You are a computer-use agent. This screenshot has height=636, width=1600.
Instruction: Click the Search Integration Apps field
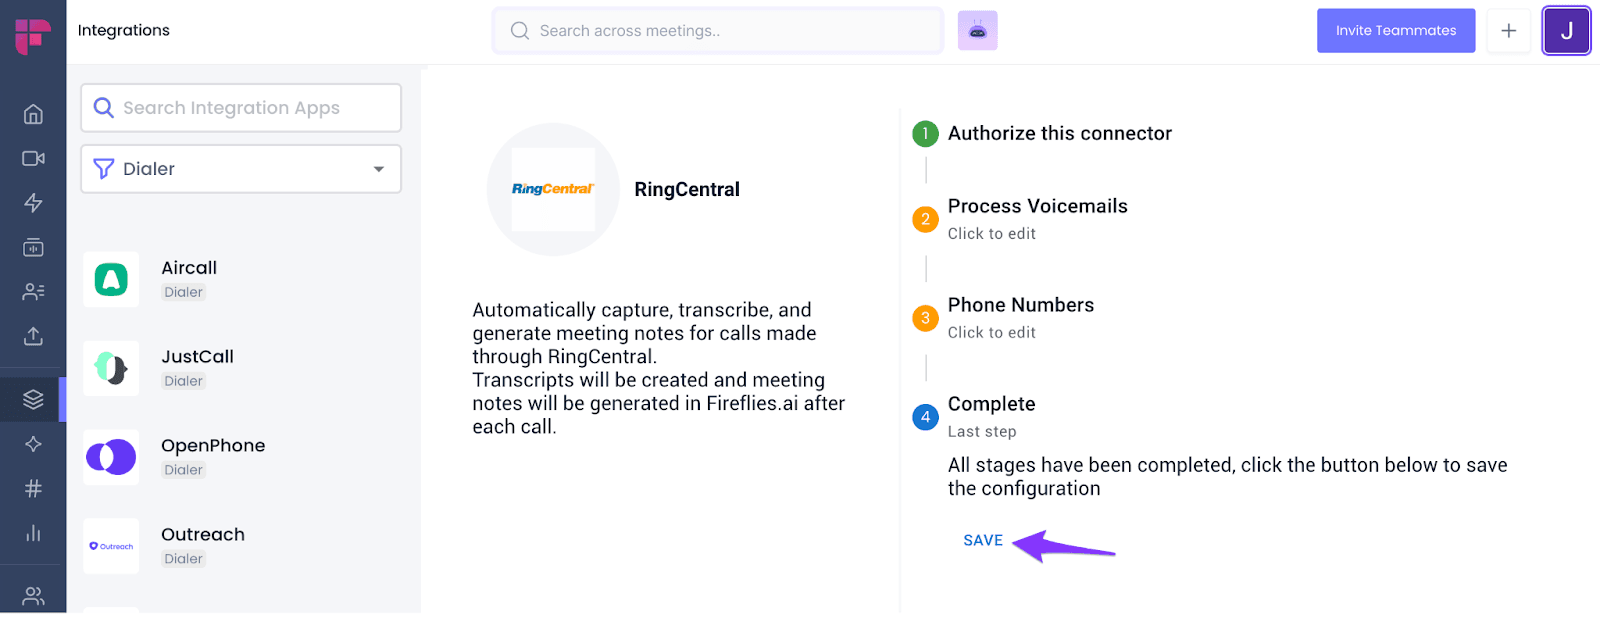tap(241, 108)
